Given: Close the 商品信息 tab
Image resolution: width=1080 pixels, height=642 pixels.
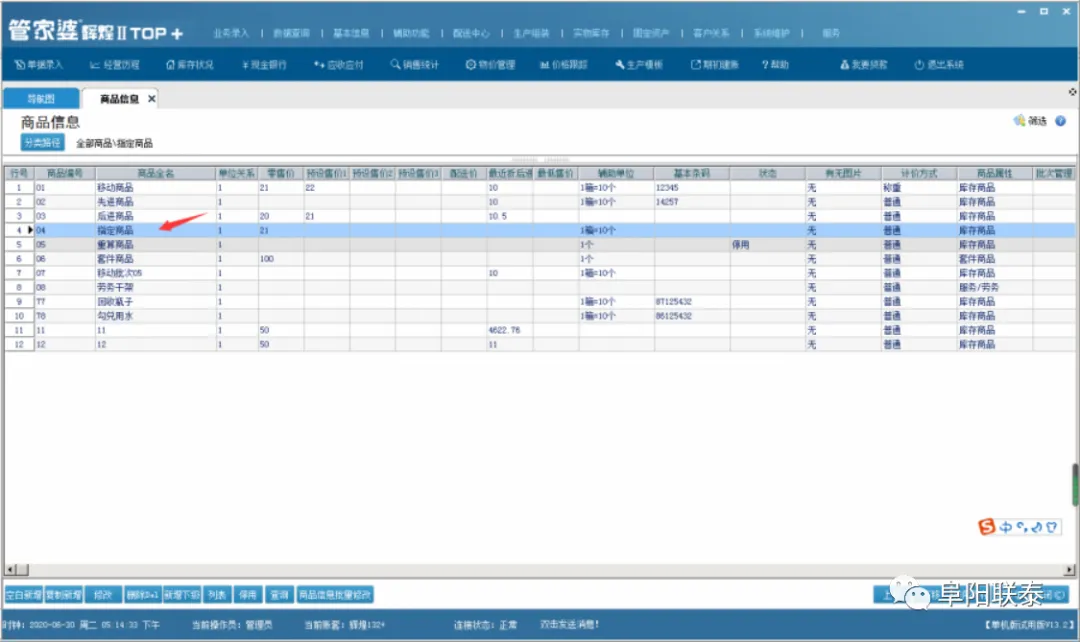Looking at the screenshot, I should point(152,99).
